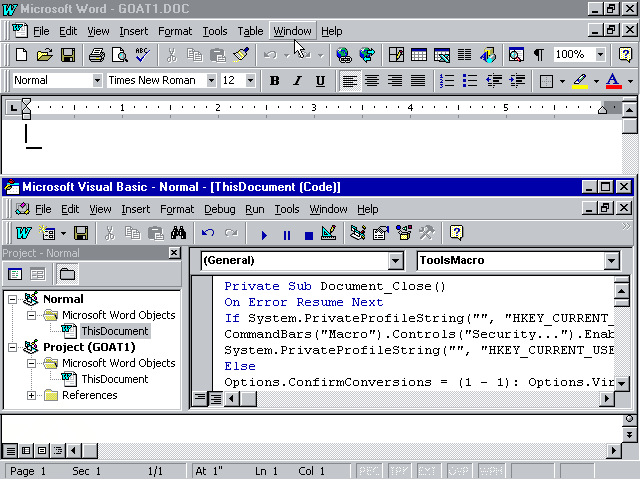Click View Microsoft Word icon in Visual Basic
The width and height of the screenshot is (640, 480).
tap(23, 233)
